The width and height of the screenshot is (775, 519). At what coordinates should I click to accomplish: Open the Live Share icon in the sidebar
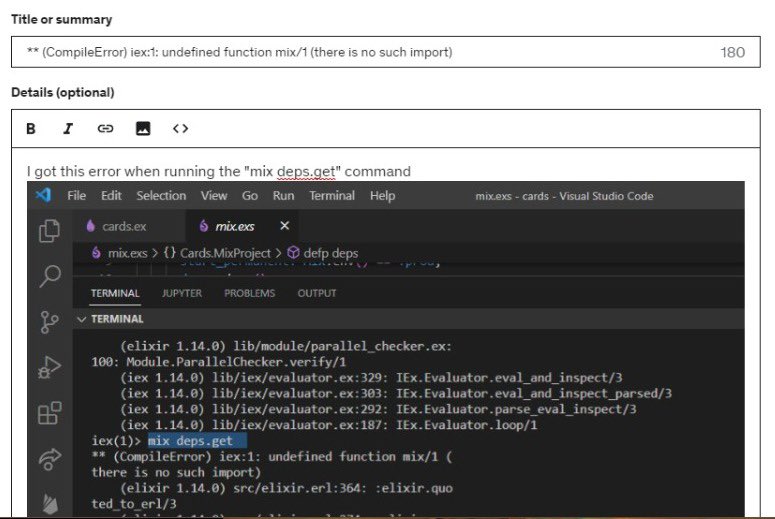[49, 459]
